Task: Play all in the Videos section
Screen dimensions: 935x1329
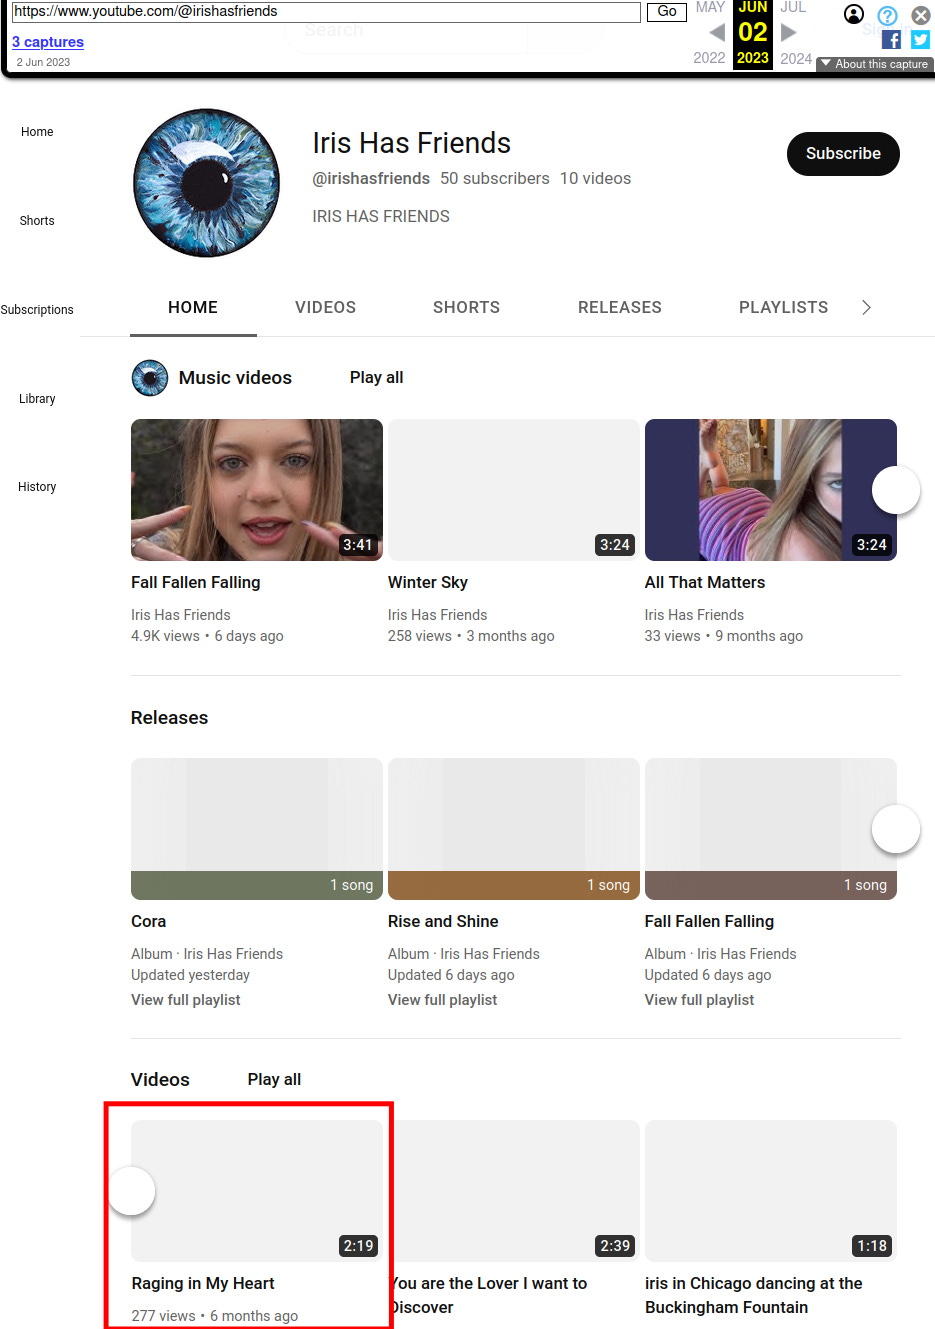Action: click(x=274, y=1080)
